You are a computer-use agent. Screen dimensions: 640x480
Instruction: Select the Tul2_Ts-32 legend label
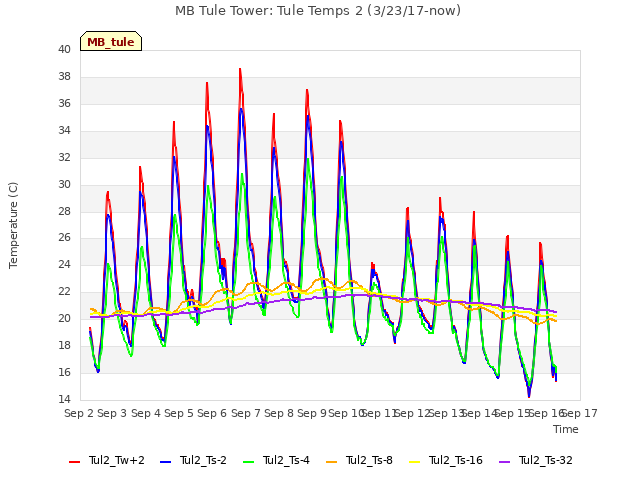coord(546,460)
